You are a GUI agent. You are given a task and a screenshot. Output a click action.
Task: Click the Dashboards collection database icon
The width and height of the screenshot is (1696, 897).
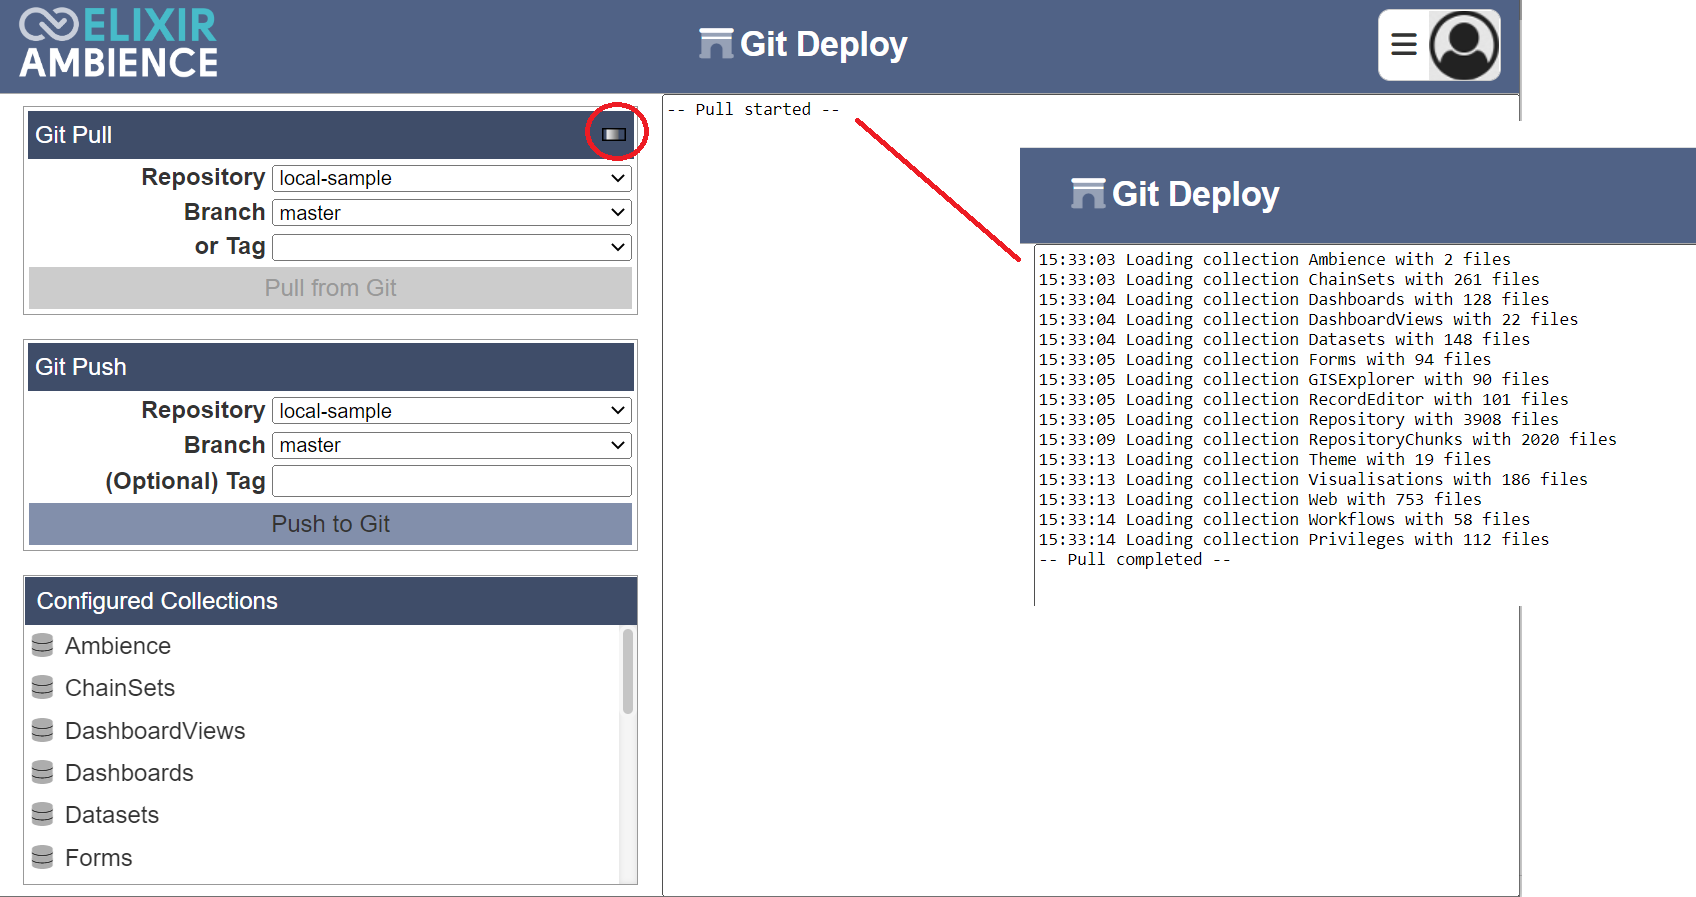(x=42, y=772)
